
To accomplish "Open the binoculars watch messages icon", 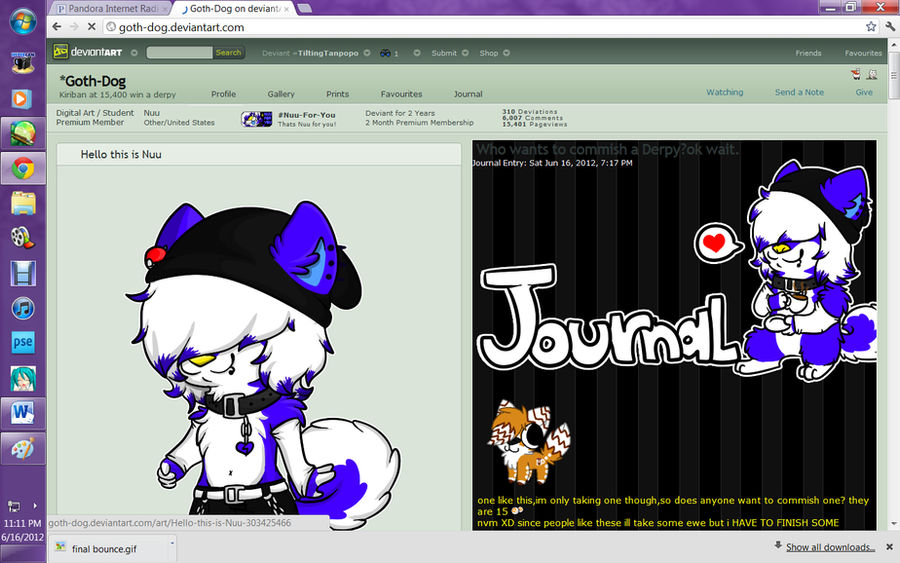I will point(385,53).
